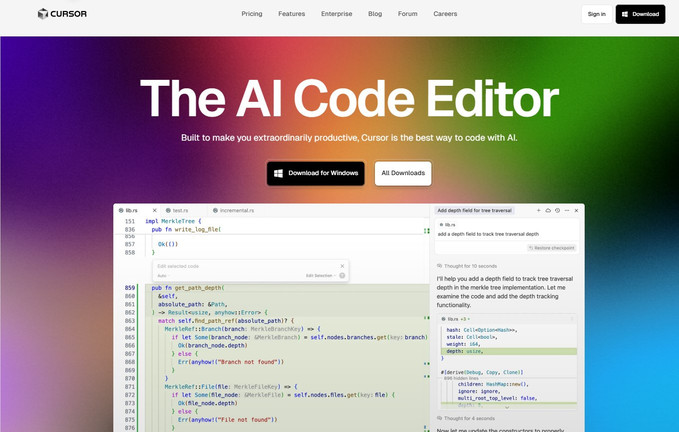Click the green diff indicator icon in editor
The width and height of the screenshot is (679, 432).
click(427, 231)
